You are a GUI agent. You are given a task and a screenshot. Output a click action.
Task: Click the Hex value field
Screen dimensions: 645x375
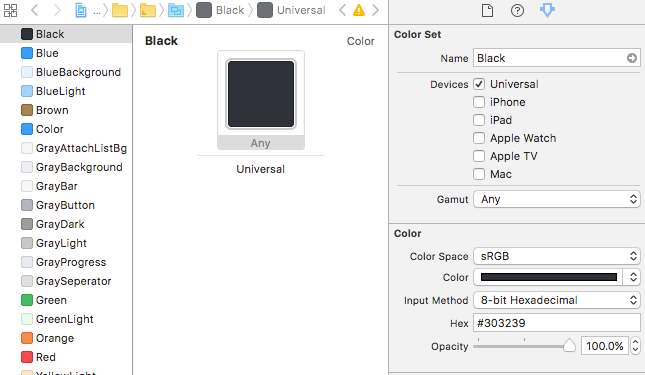pyautogui.click(x=557, y=323)
